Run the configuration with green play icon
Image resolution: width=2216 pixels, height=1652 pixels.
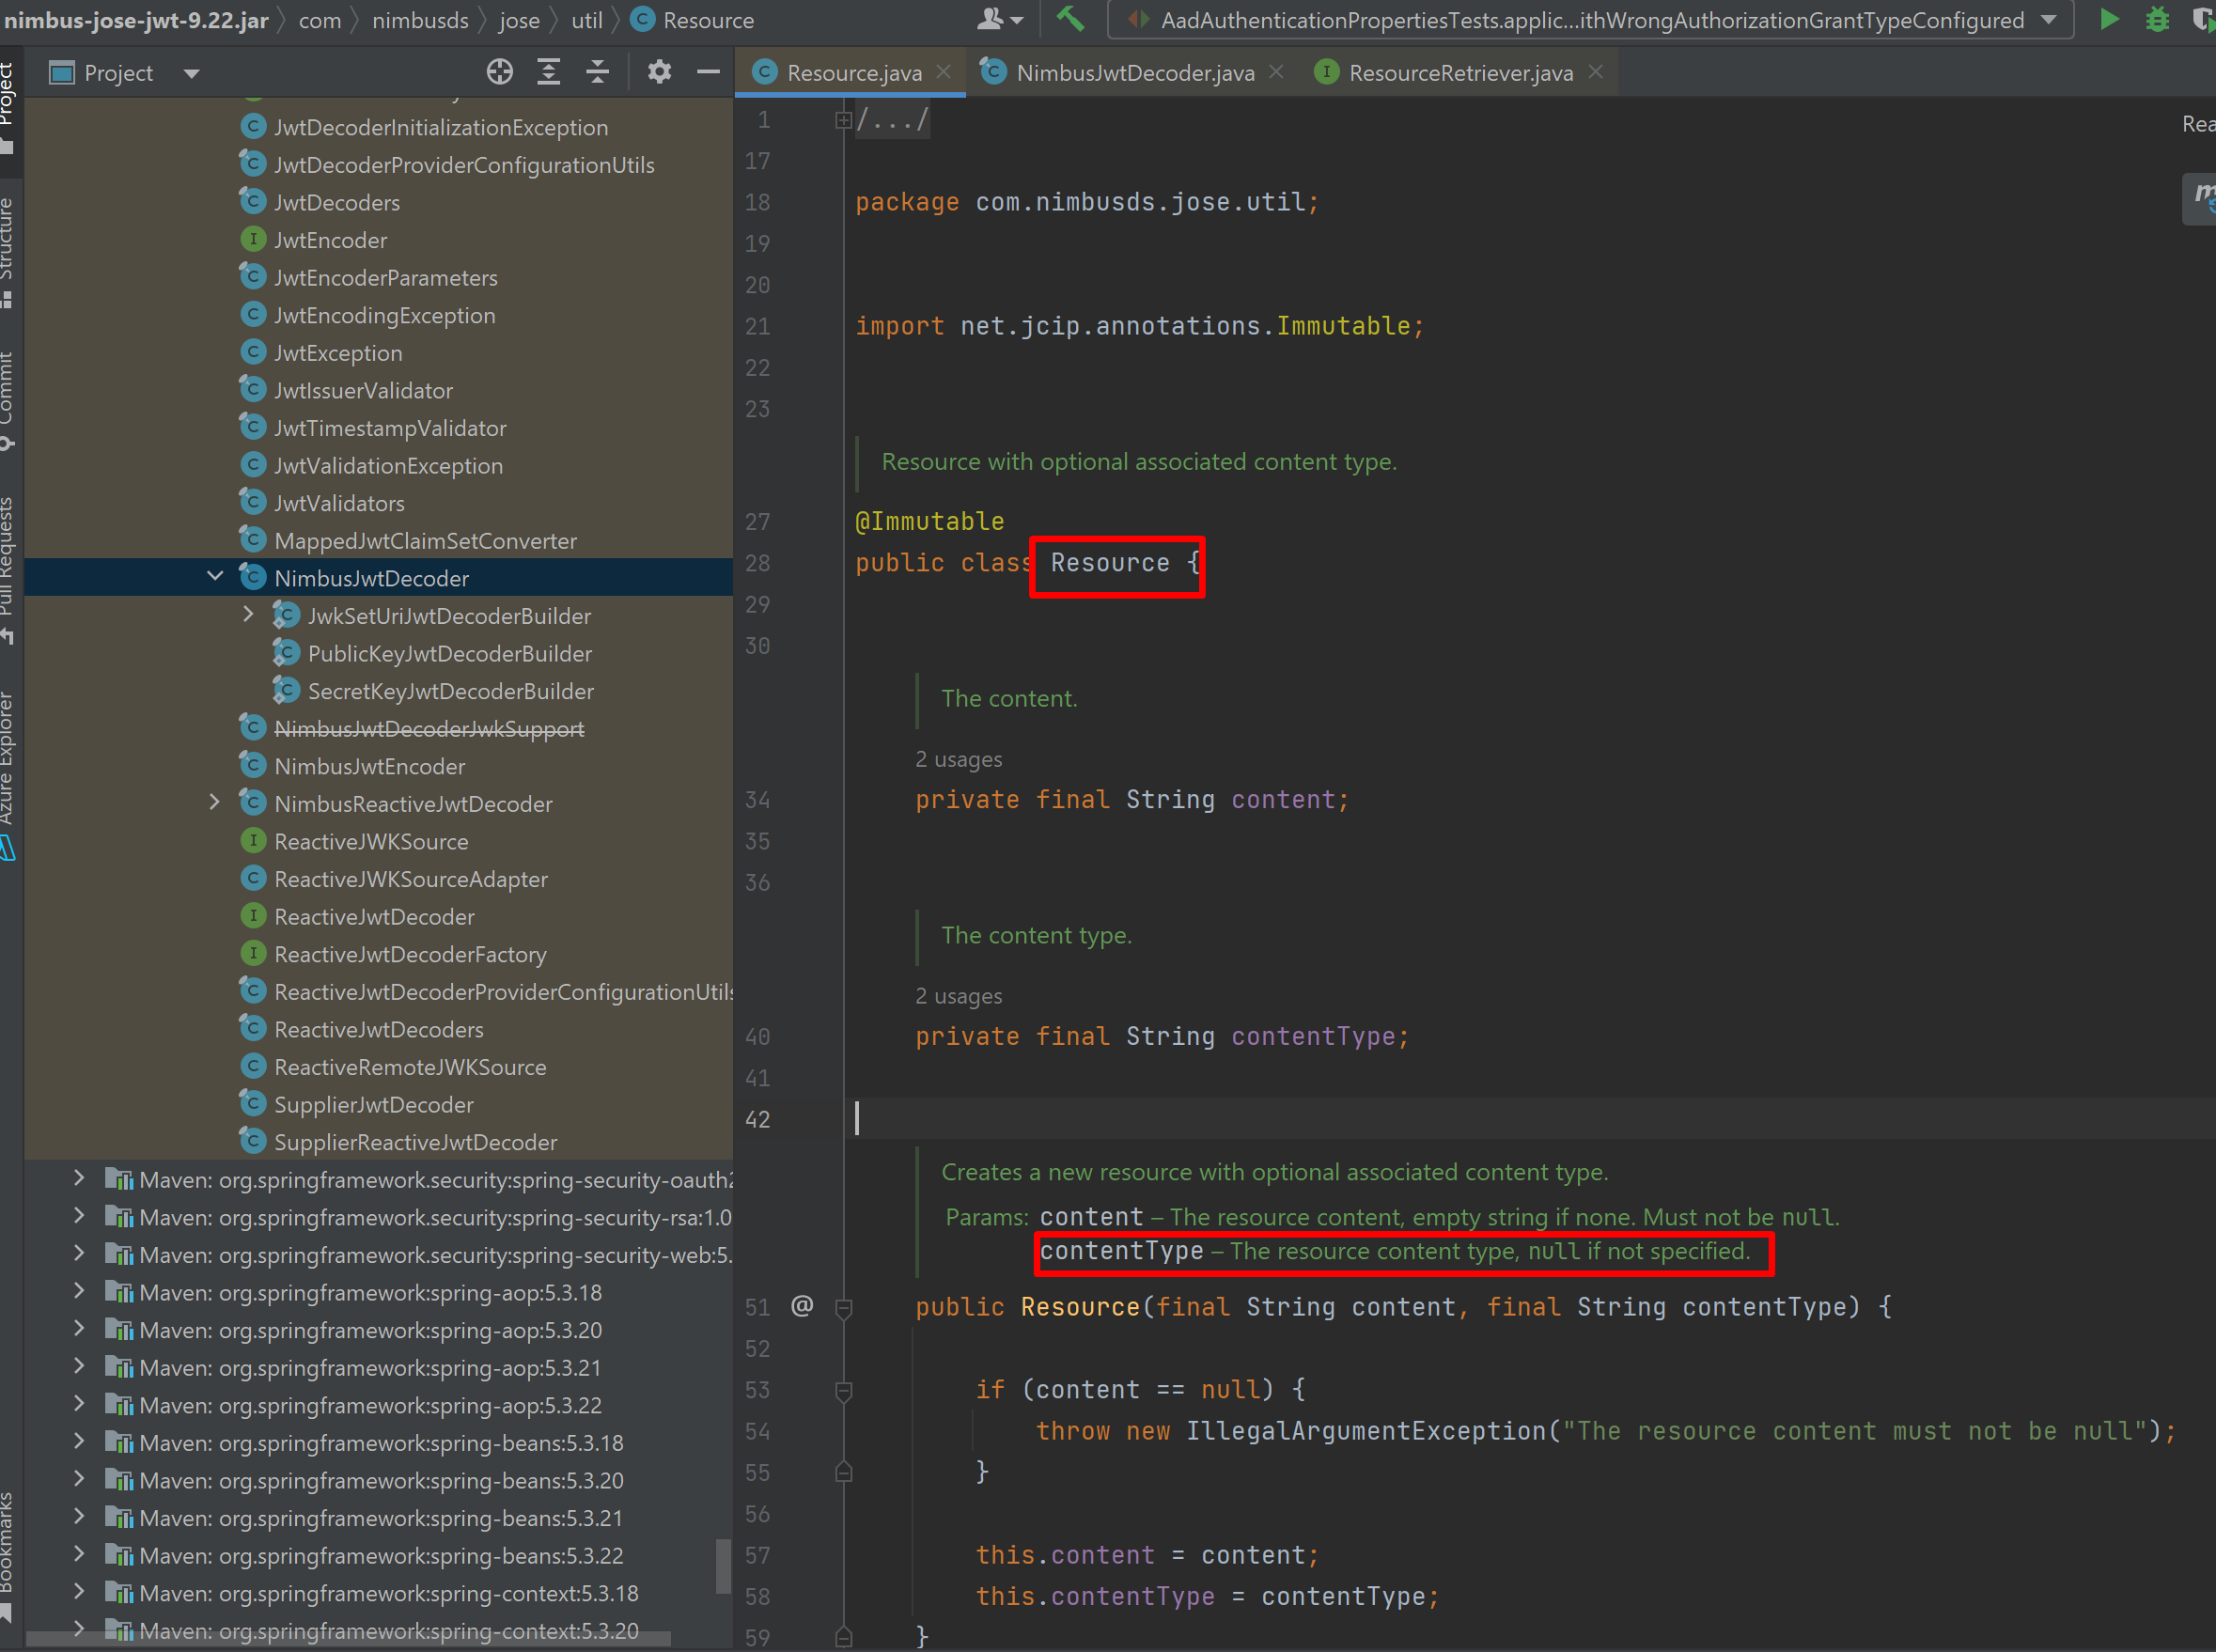click(x=2109, y=19)
